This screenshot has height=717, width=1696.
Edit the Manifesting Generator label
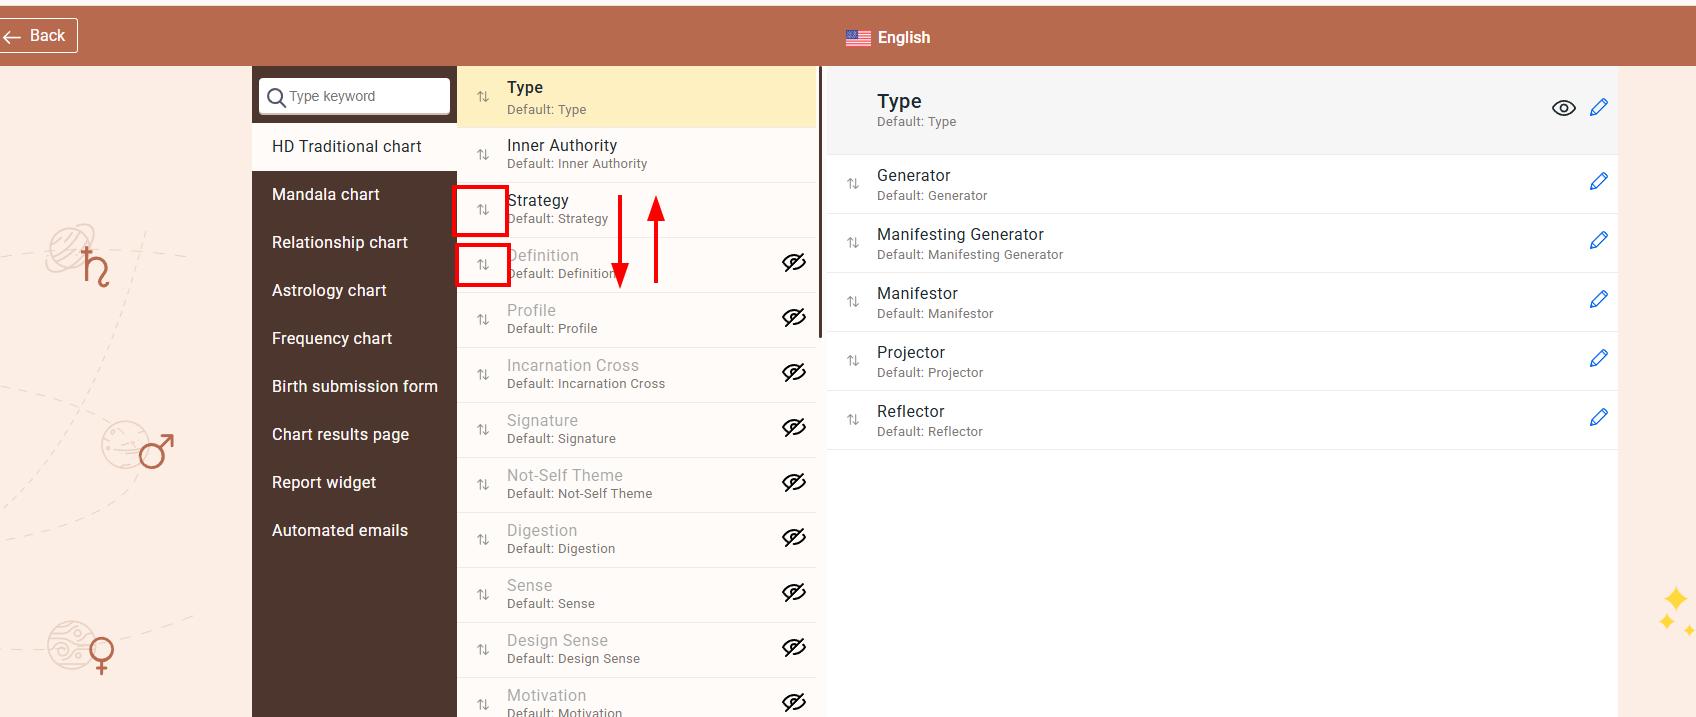pos(1598,240)
